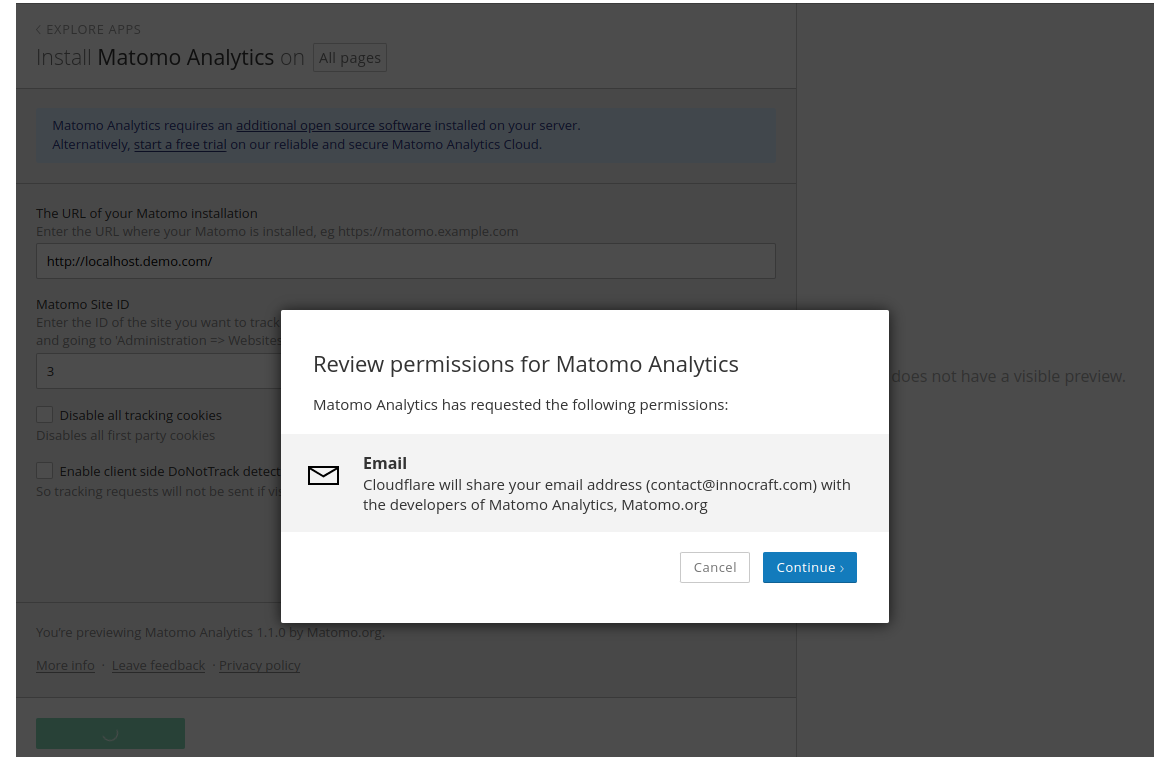
Task: Focus the Matomo installation URL field
Action: click(x=405, y=261)
